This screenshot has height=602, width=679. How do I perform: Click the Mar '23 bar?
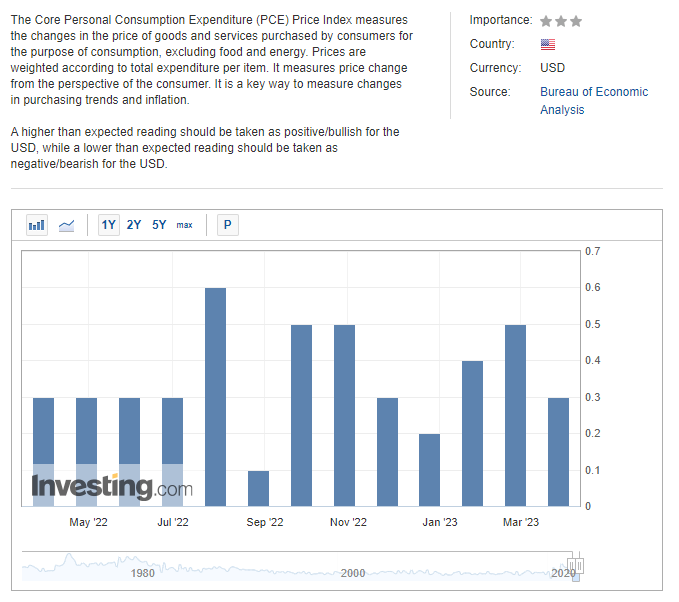click(x=515, y=415)
